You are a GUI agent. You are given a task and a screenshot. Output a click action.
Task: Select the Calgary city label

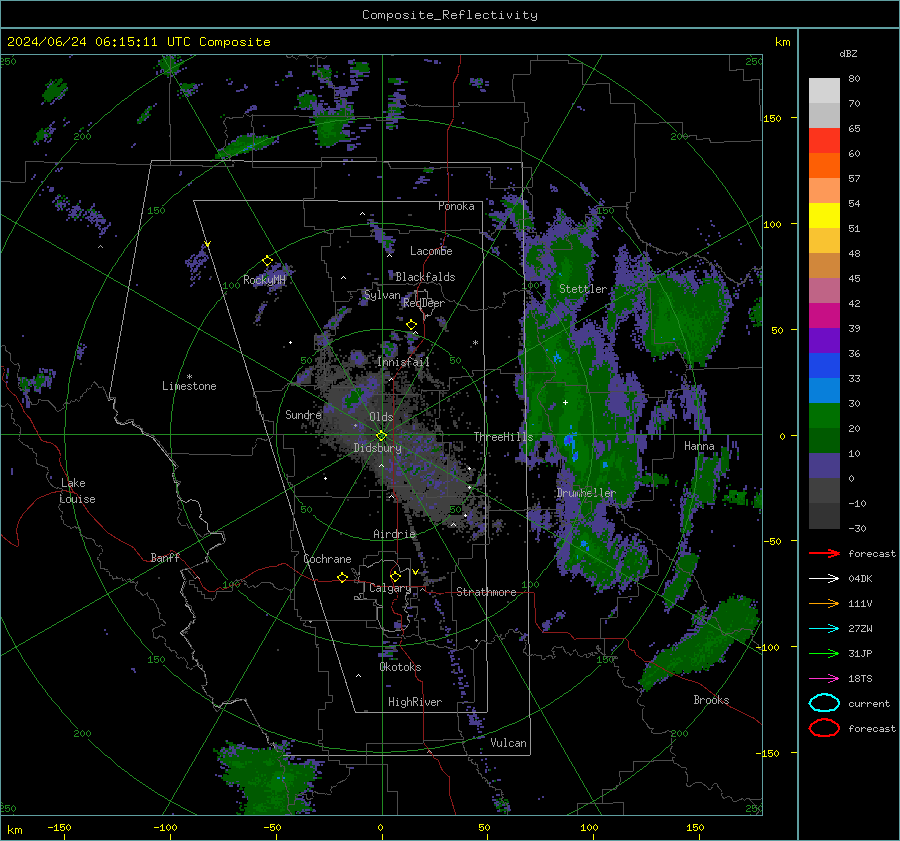[390, 588]
